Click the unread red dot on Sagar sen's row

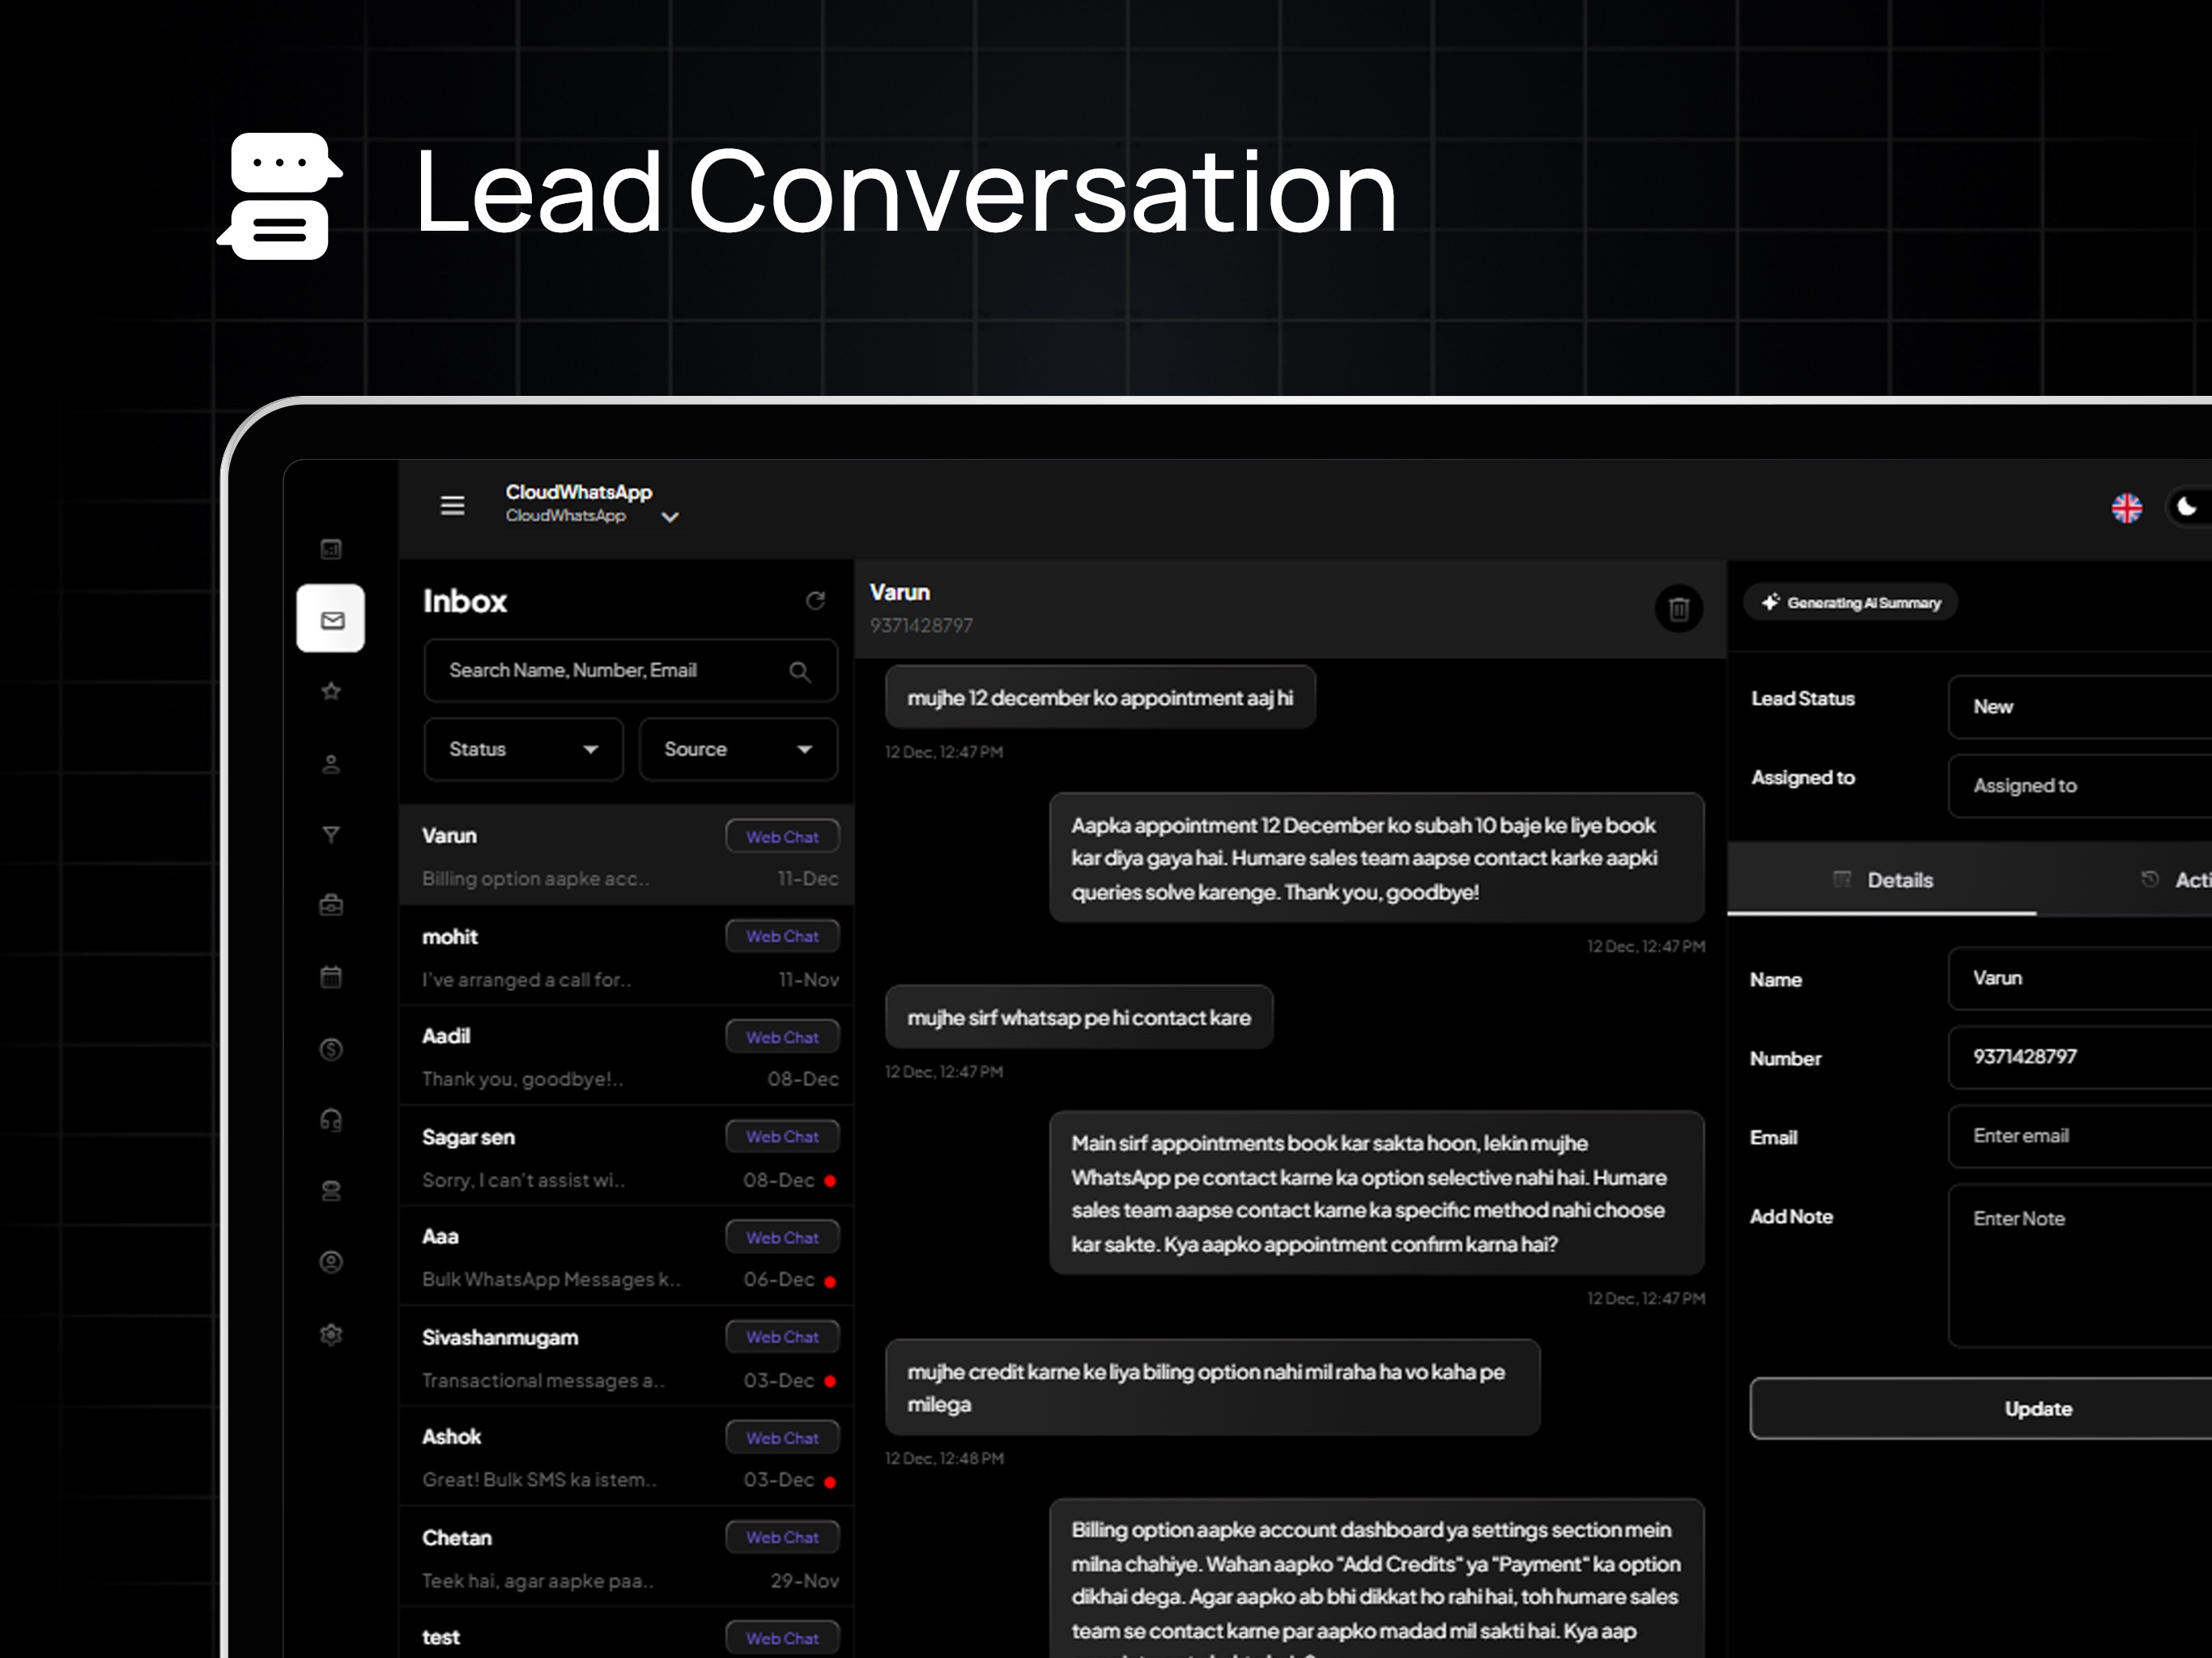tap(830, 1181)
